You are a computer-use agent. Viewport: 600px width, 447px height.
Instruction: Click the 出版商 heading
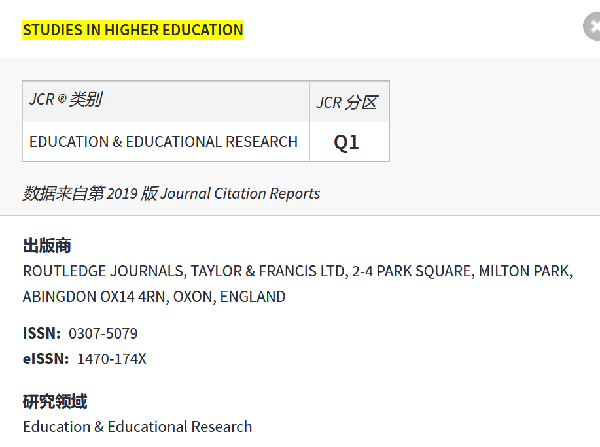[x=47, y=245]
